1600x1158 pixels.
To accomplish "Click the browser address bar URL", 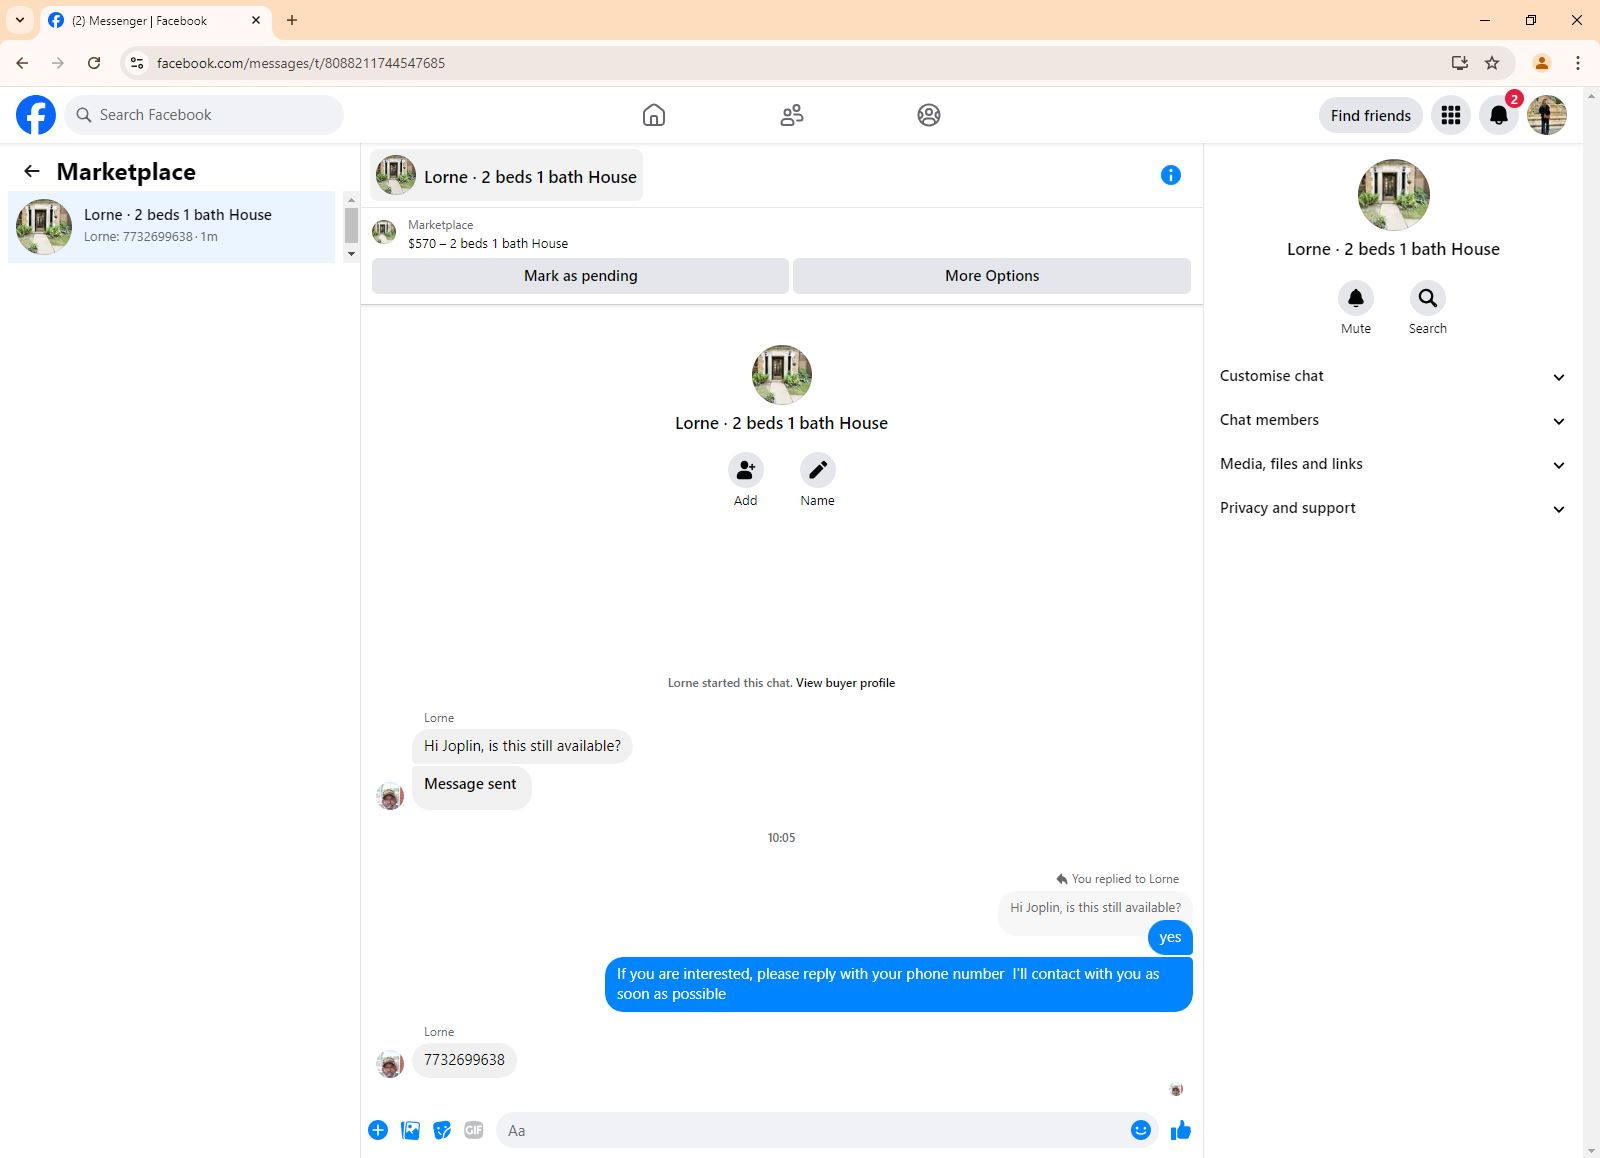I will click(301, 63).
